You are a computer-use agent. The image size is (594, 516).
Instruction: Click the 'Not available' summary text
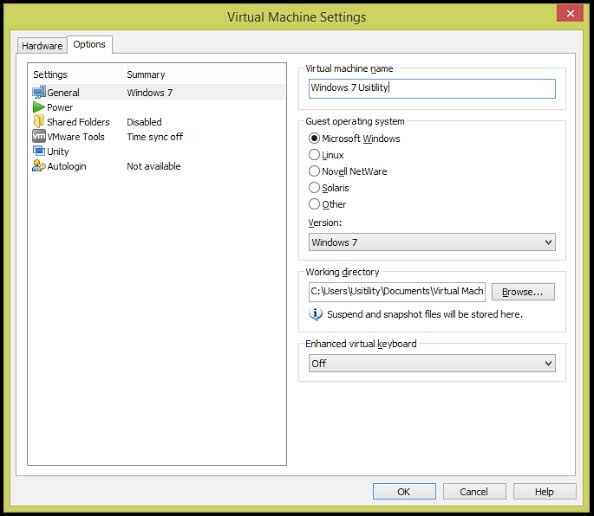tap(153, 166)
